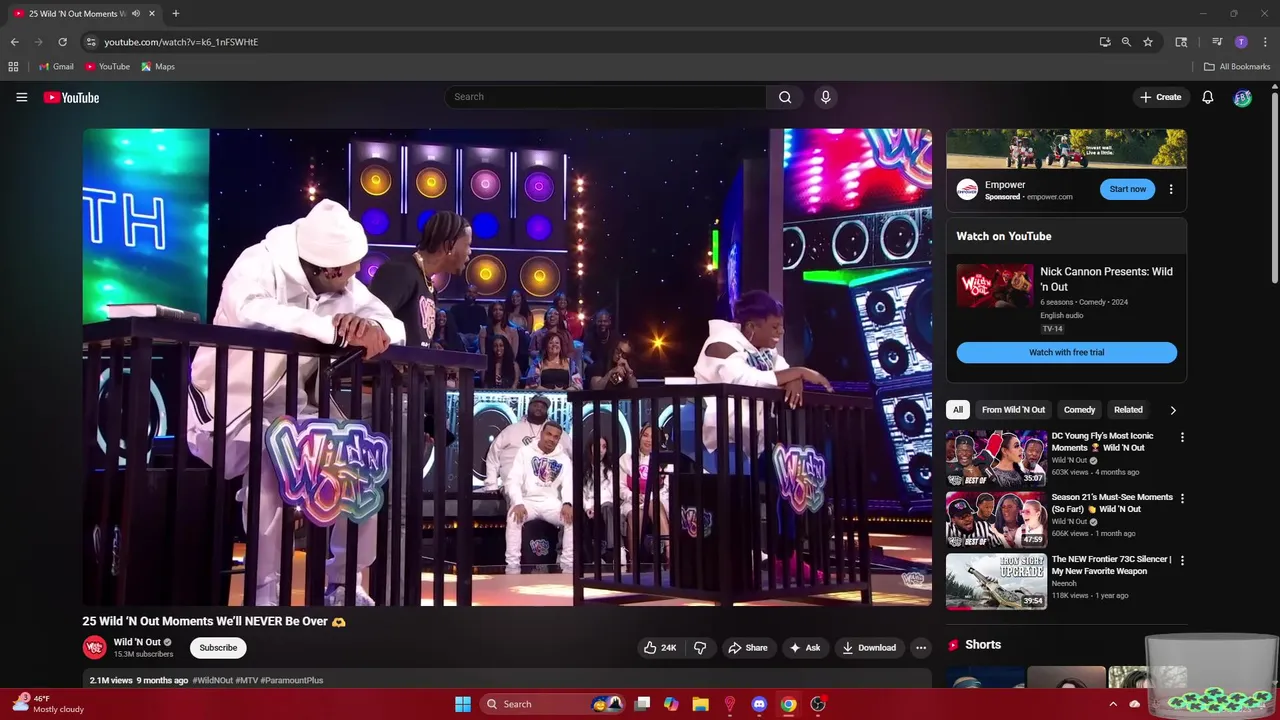
Task: Open options for DC Young Fly video
Action: click(x=1182, y=437)
